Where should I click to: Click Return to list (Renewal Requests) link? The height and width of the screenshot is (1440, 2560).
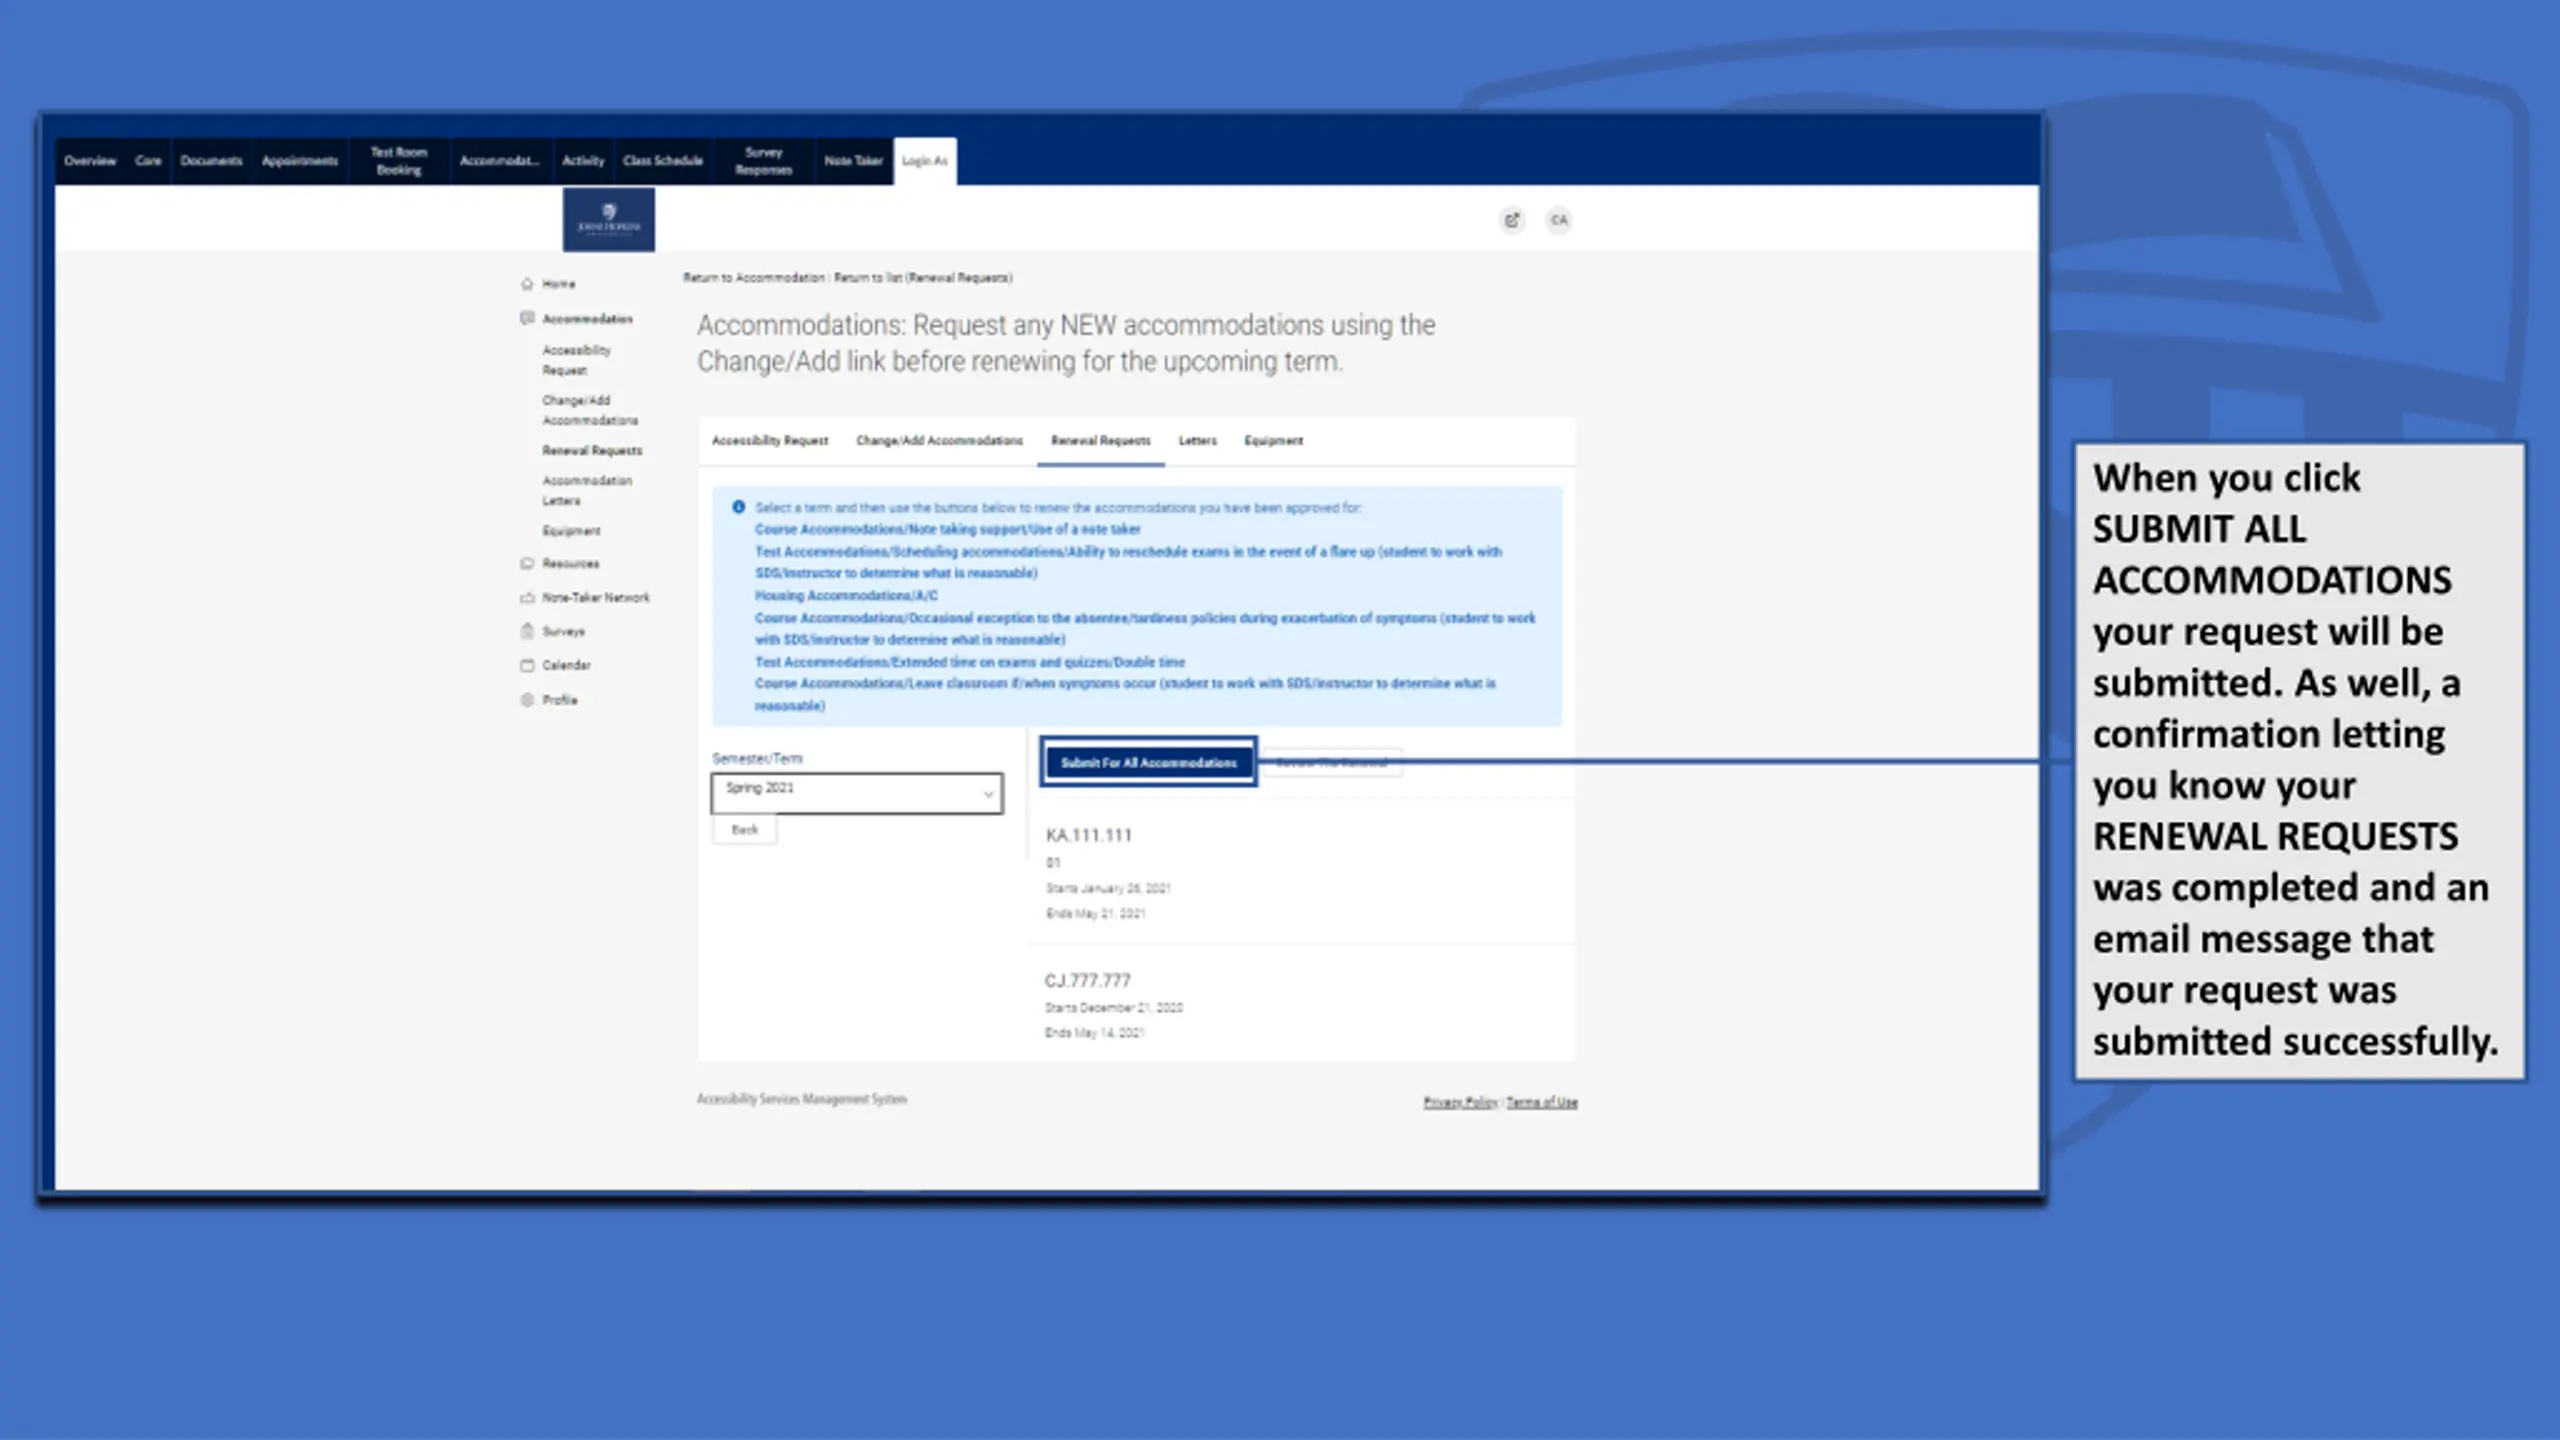[923, 278]
